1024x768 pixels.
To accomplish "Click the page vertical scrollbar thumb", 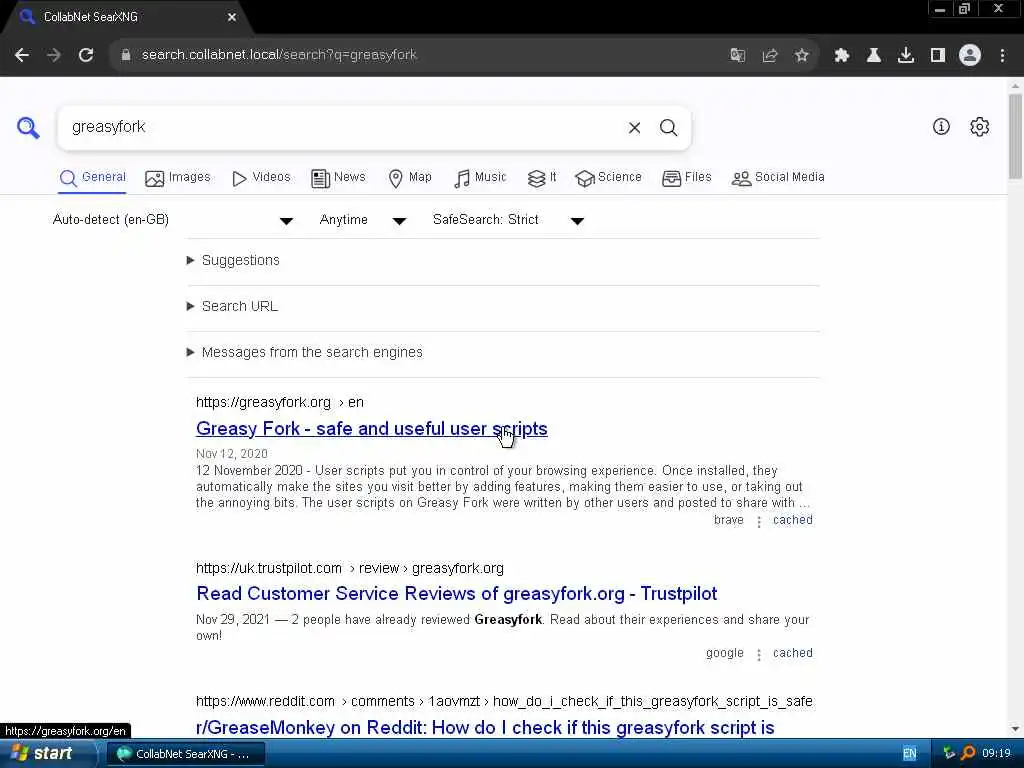I will point(1015,136).
